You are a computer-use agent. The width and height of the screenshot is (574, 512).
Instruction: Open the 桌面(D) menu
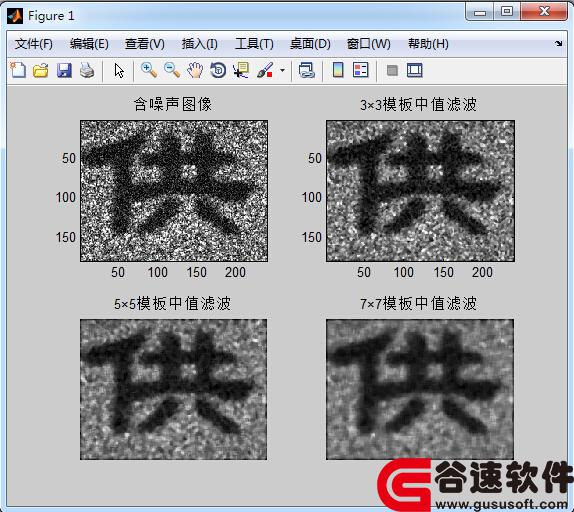pyautogui.click(x=310, y=44)
